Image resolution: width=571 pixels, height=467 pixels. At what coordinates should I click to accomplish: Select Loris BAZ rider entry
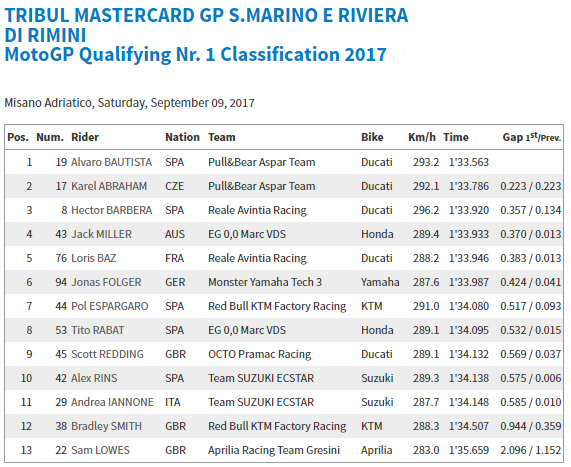[94, 258]
